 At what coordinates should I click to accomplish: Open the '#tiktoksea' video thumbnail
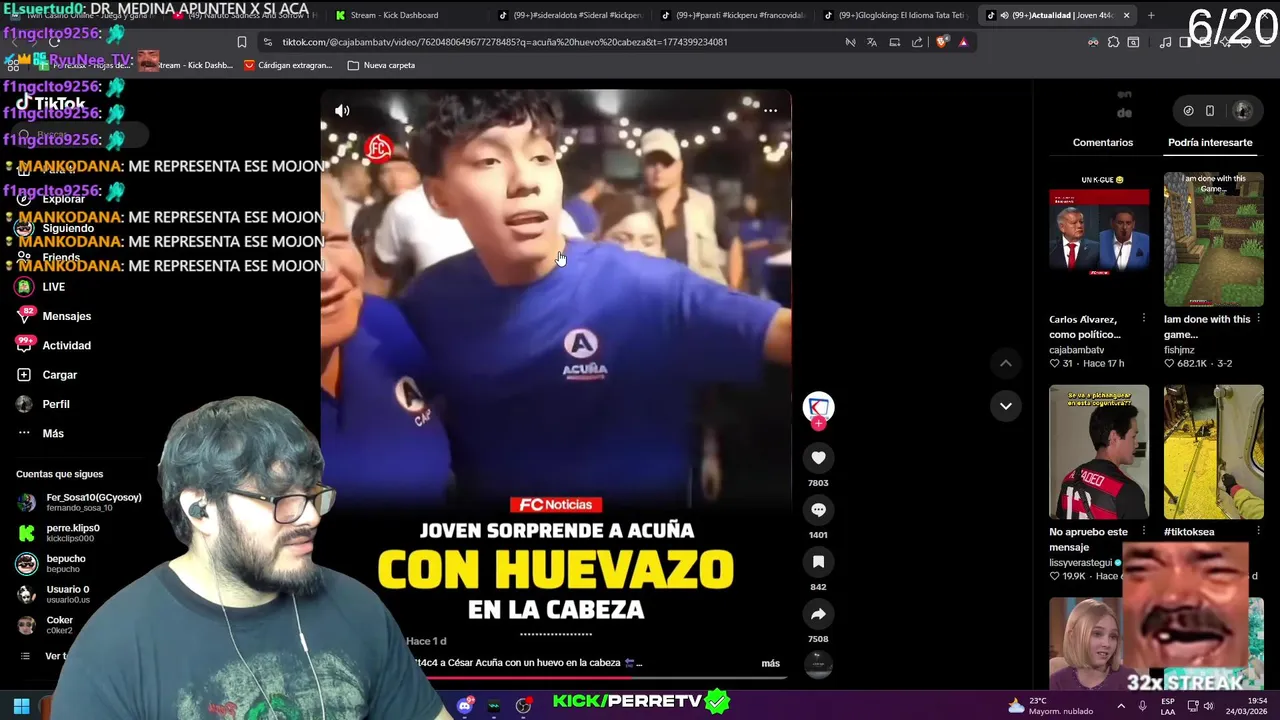tap(1213, 452)
